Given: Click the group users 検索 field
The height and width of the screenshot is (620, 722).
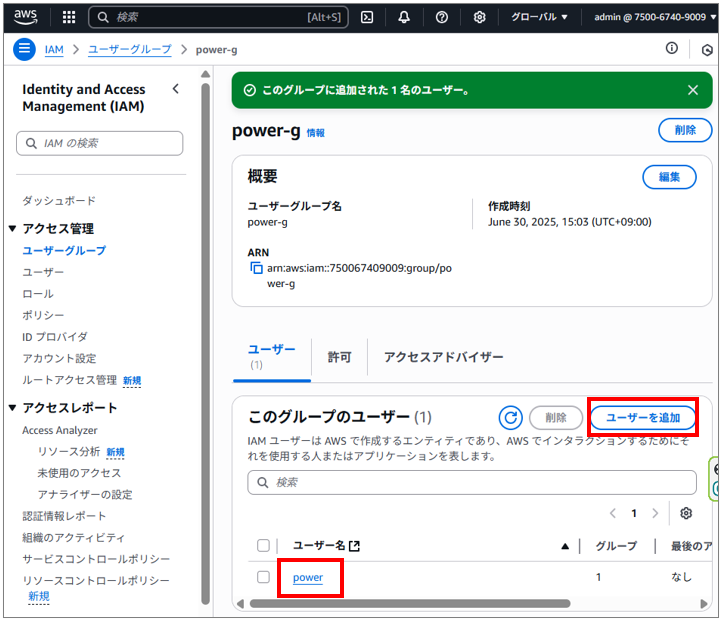Looking at the screenshot, I should (472, 482).
